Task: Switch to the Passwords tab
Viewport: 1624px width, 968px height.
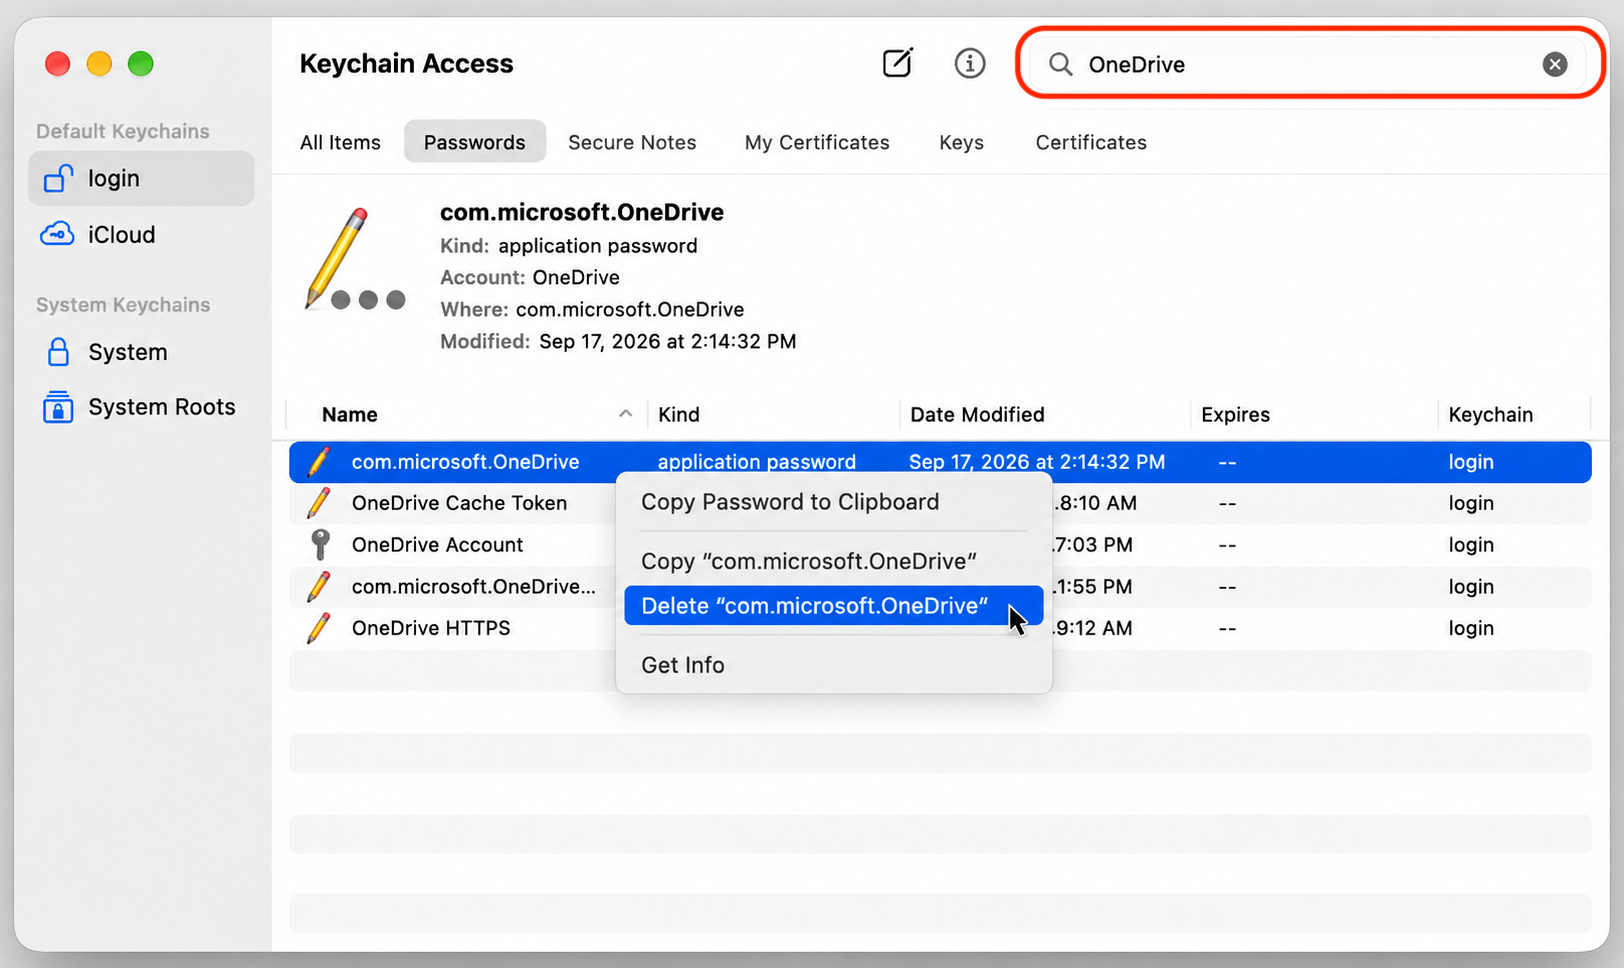Action: point(474,142)
